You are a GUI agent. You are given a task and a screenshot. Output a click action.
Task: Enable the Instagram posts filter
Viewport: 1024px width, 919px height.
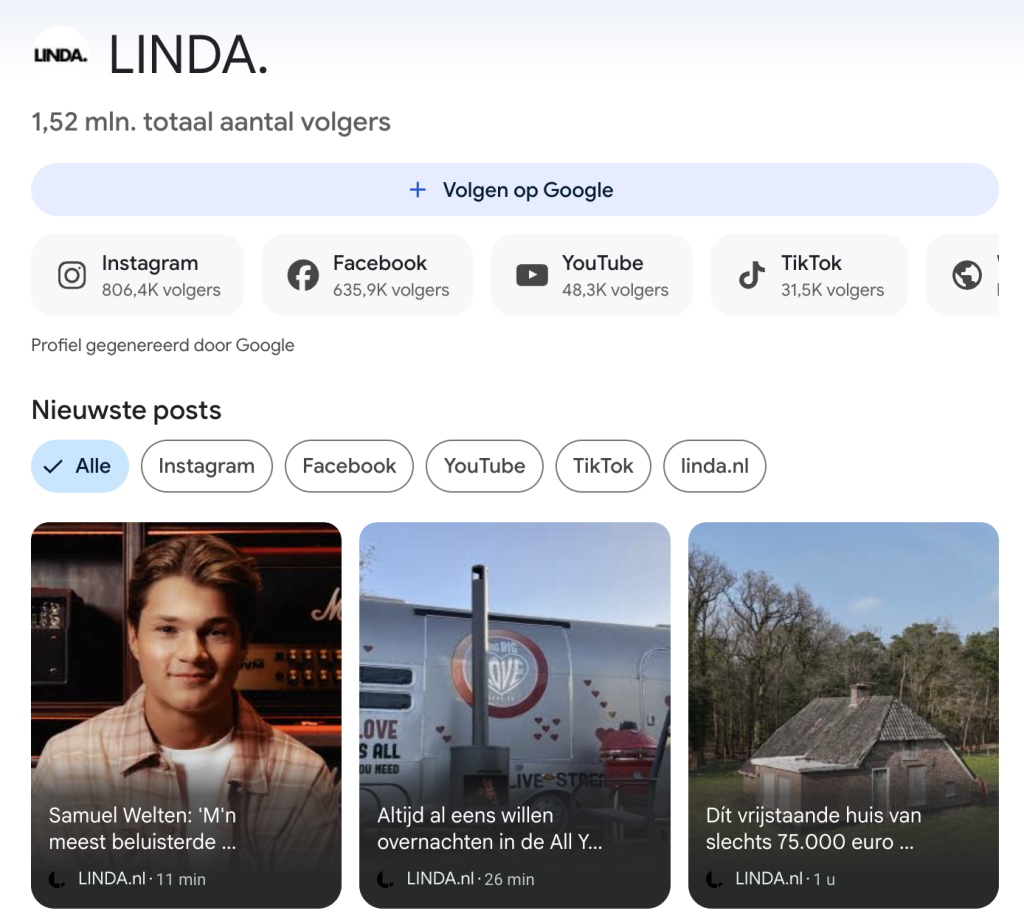pyautogui.click(x=206, y=466)
